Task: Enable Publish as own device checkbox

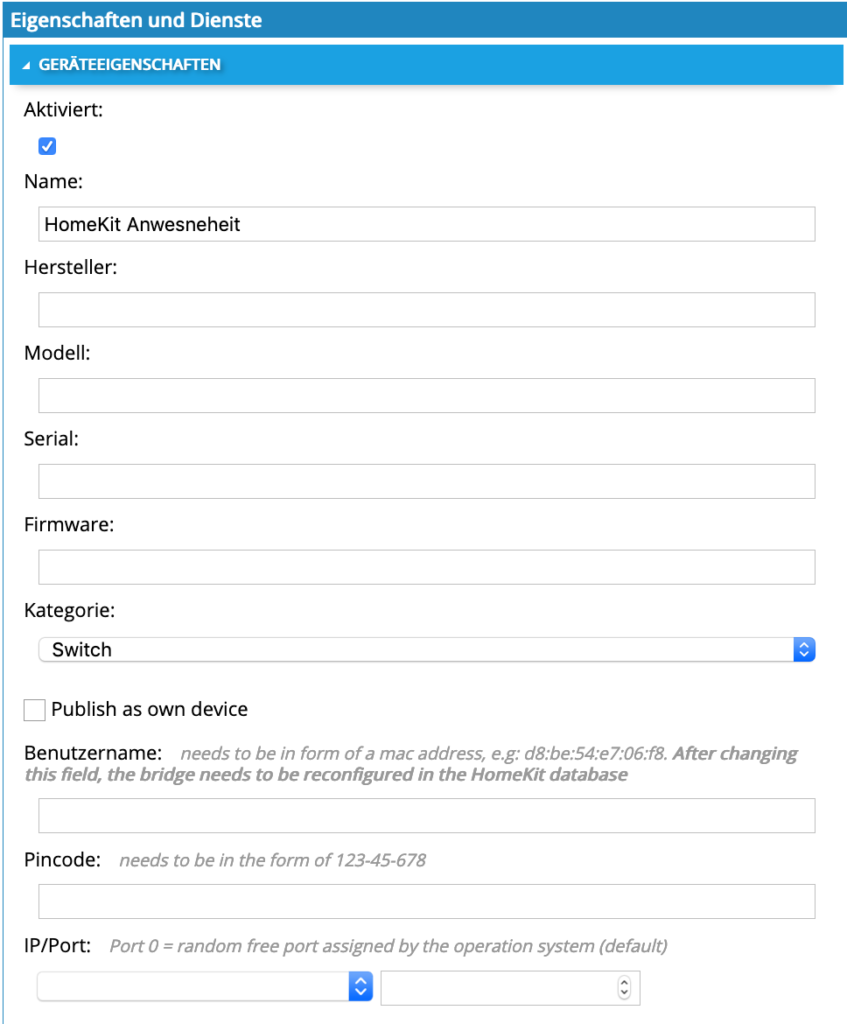Action: (x=35, y=709)
